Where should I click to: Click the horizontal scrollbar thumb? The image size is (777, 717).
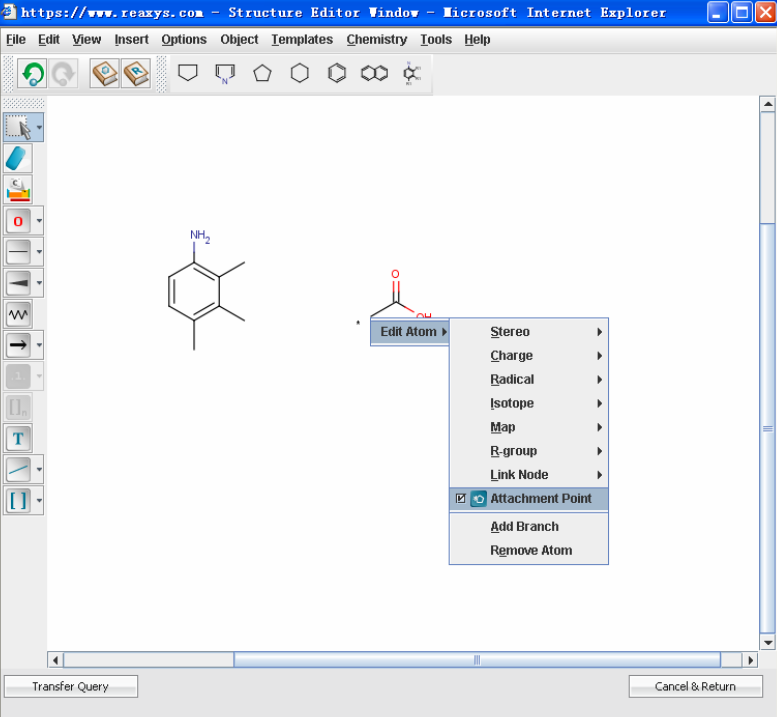click(x=477, y=660)
